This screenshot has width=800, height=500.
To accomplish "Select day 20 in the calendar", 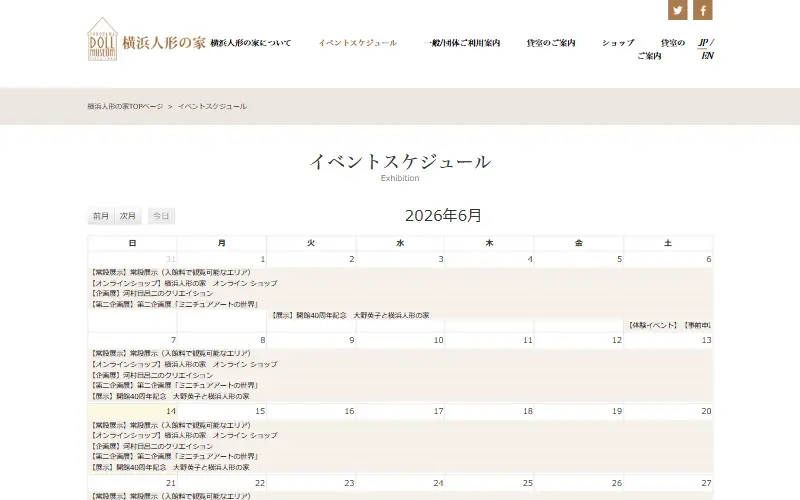I will click(706, 411).
